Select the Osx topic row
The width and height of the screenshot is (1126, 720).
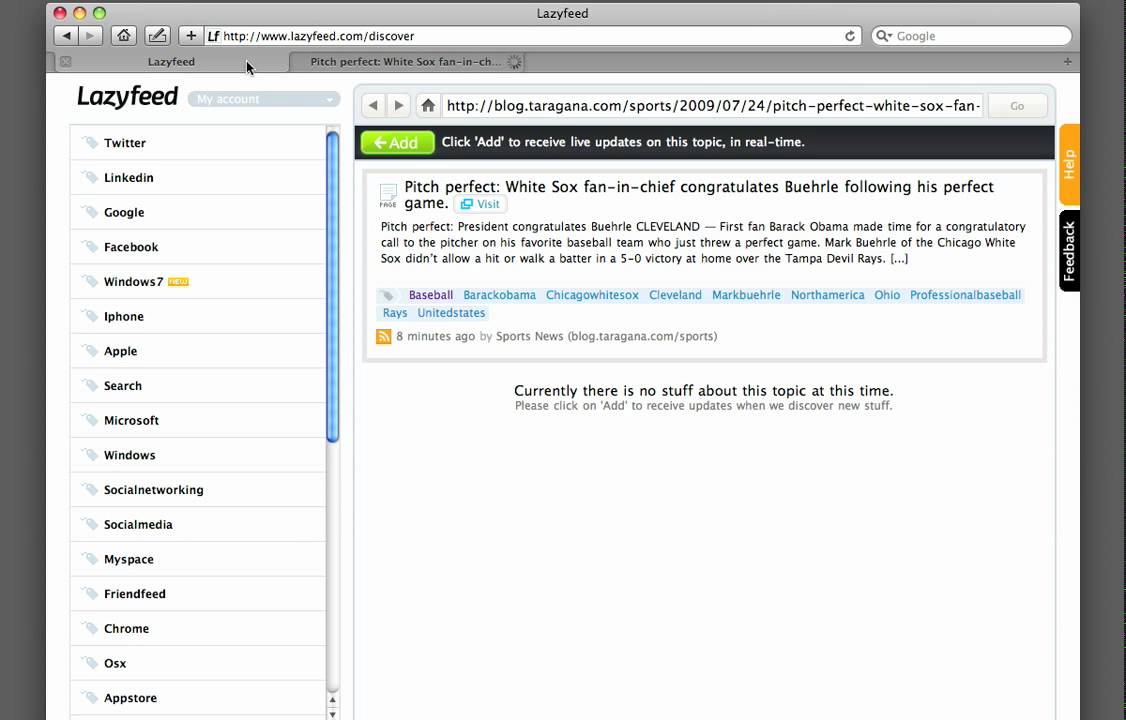click(x=198, y=663)
